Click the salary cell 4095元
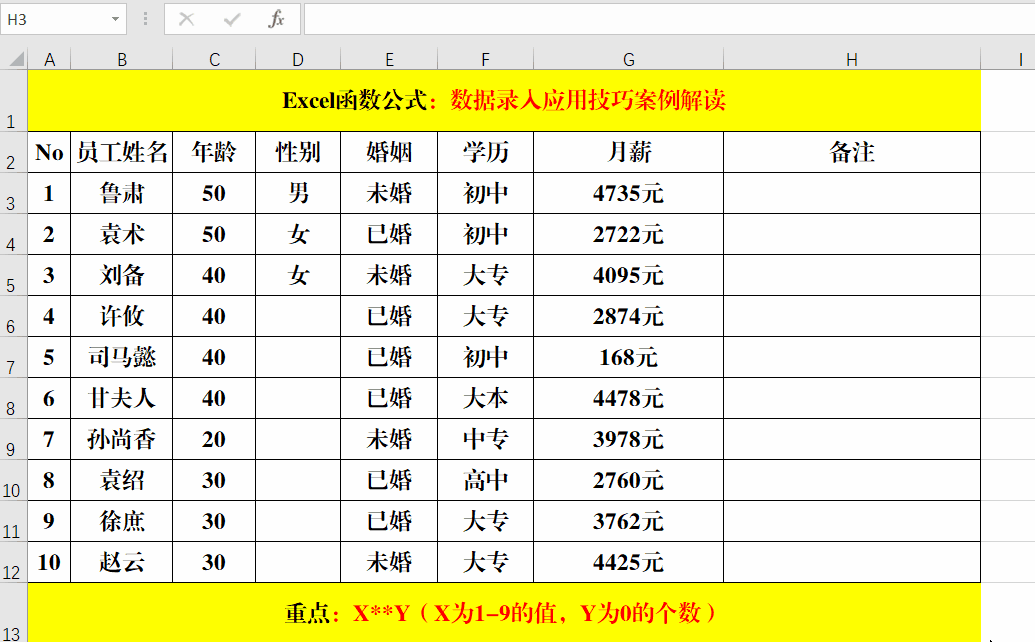The width and height of the screenshot is (1035, 642). click(628, 275)
